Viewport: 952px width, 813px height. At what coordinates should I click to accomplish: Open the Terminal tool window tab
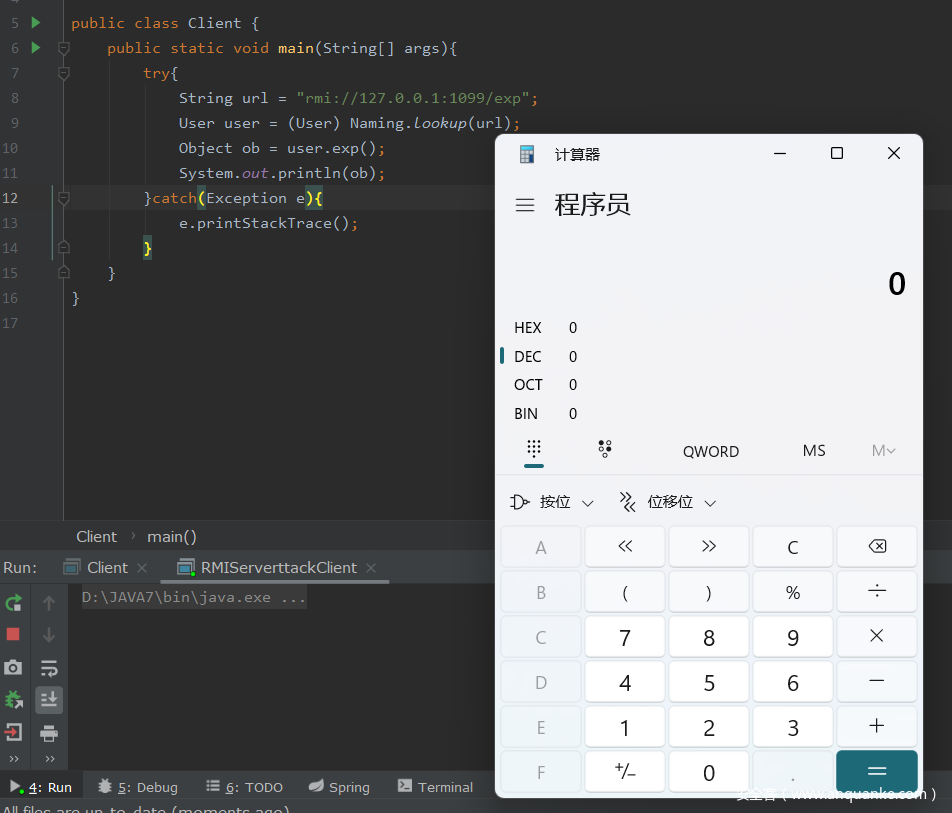435,787
